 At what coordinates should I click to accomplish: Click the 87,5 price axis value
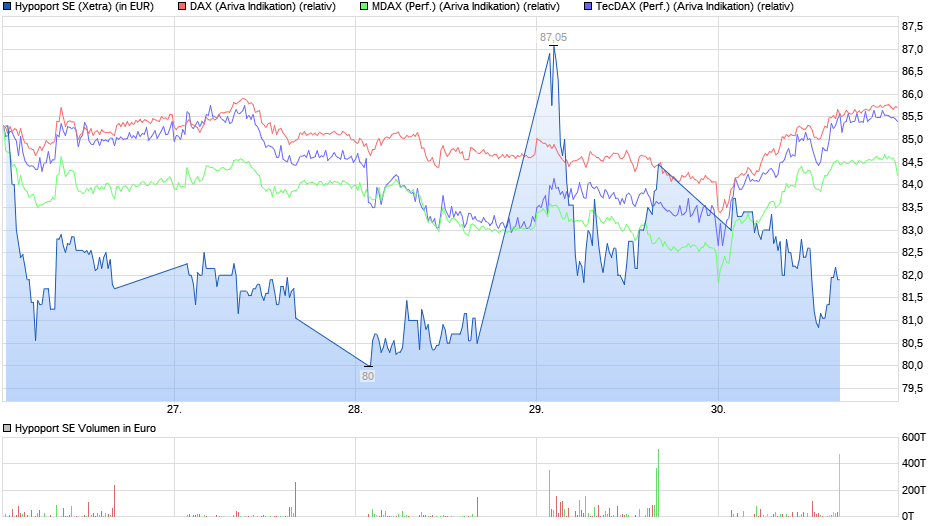point(912,26)
